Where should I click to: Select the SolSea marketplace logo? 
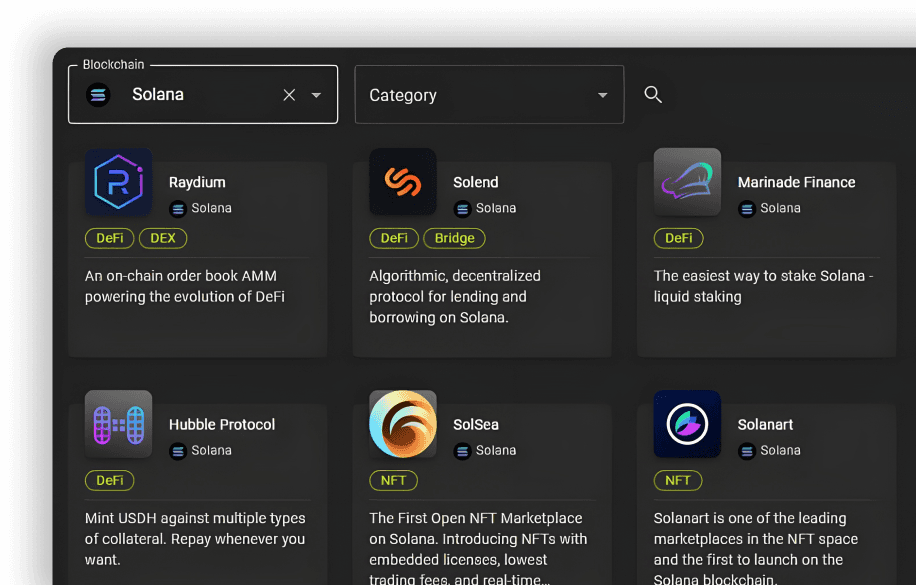click(402, 423)
